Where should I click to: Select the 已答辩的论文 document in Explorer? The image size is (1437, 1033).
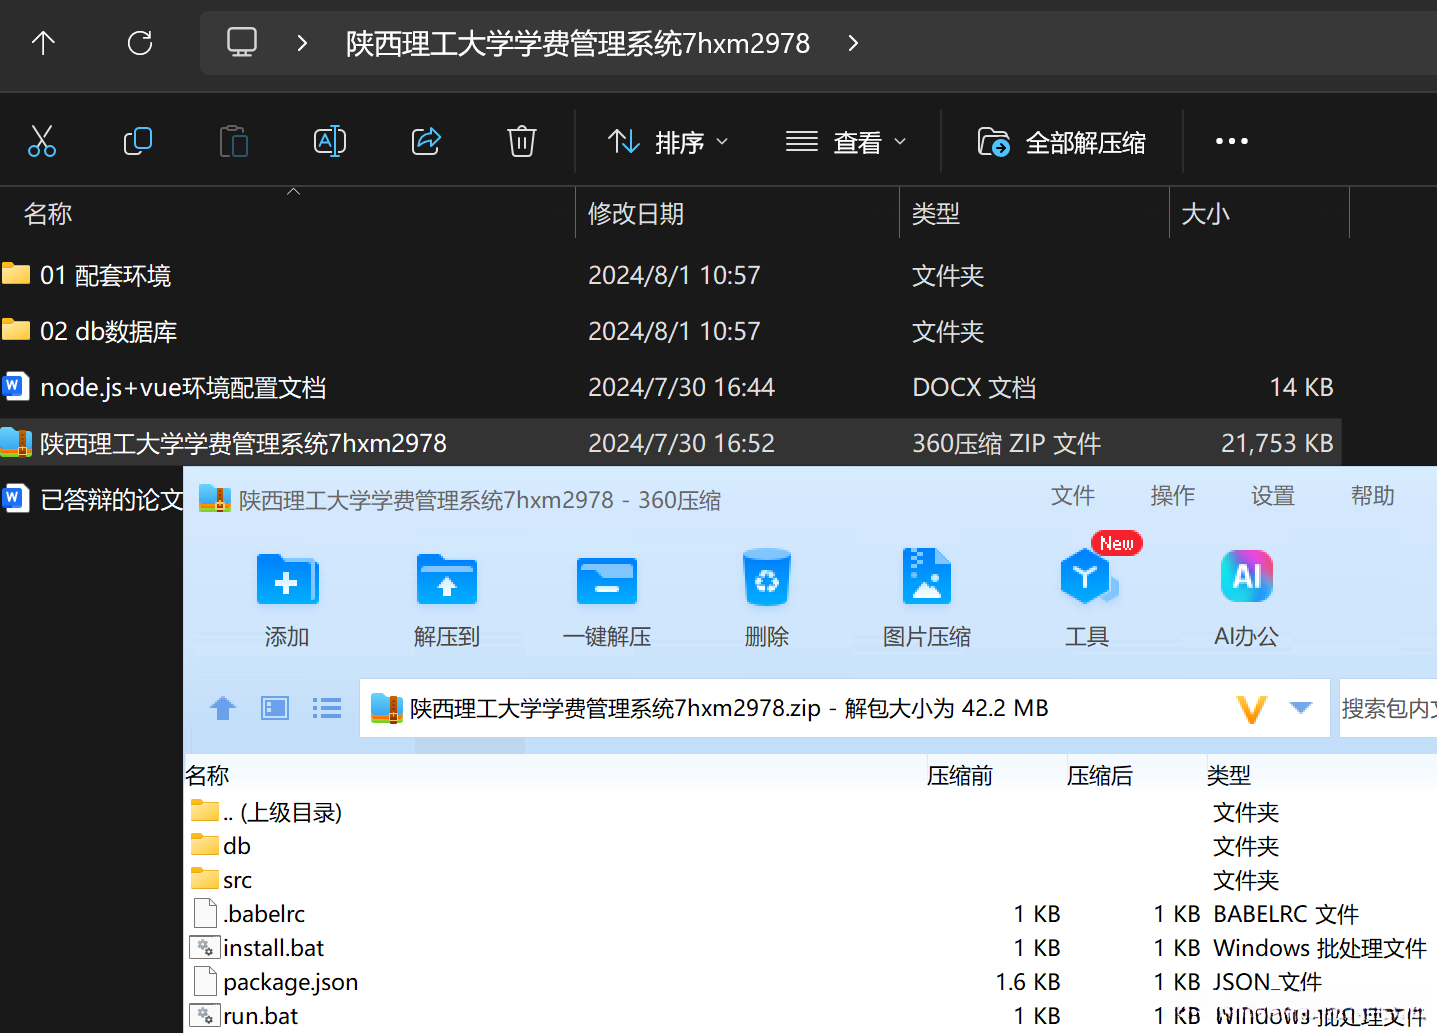pos(92,499)
